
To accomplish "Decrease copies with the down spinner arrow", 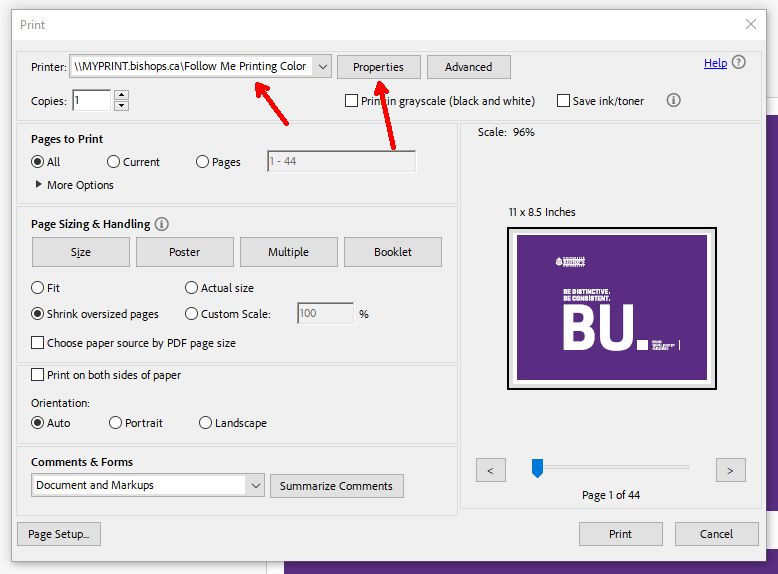I will pos(121,105).
